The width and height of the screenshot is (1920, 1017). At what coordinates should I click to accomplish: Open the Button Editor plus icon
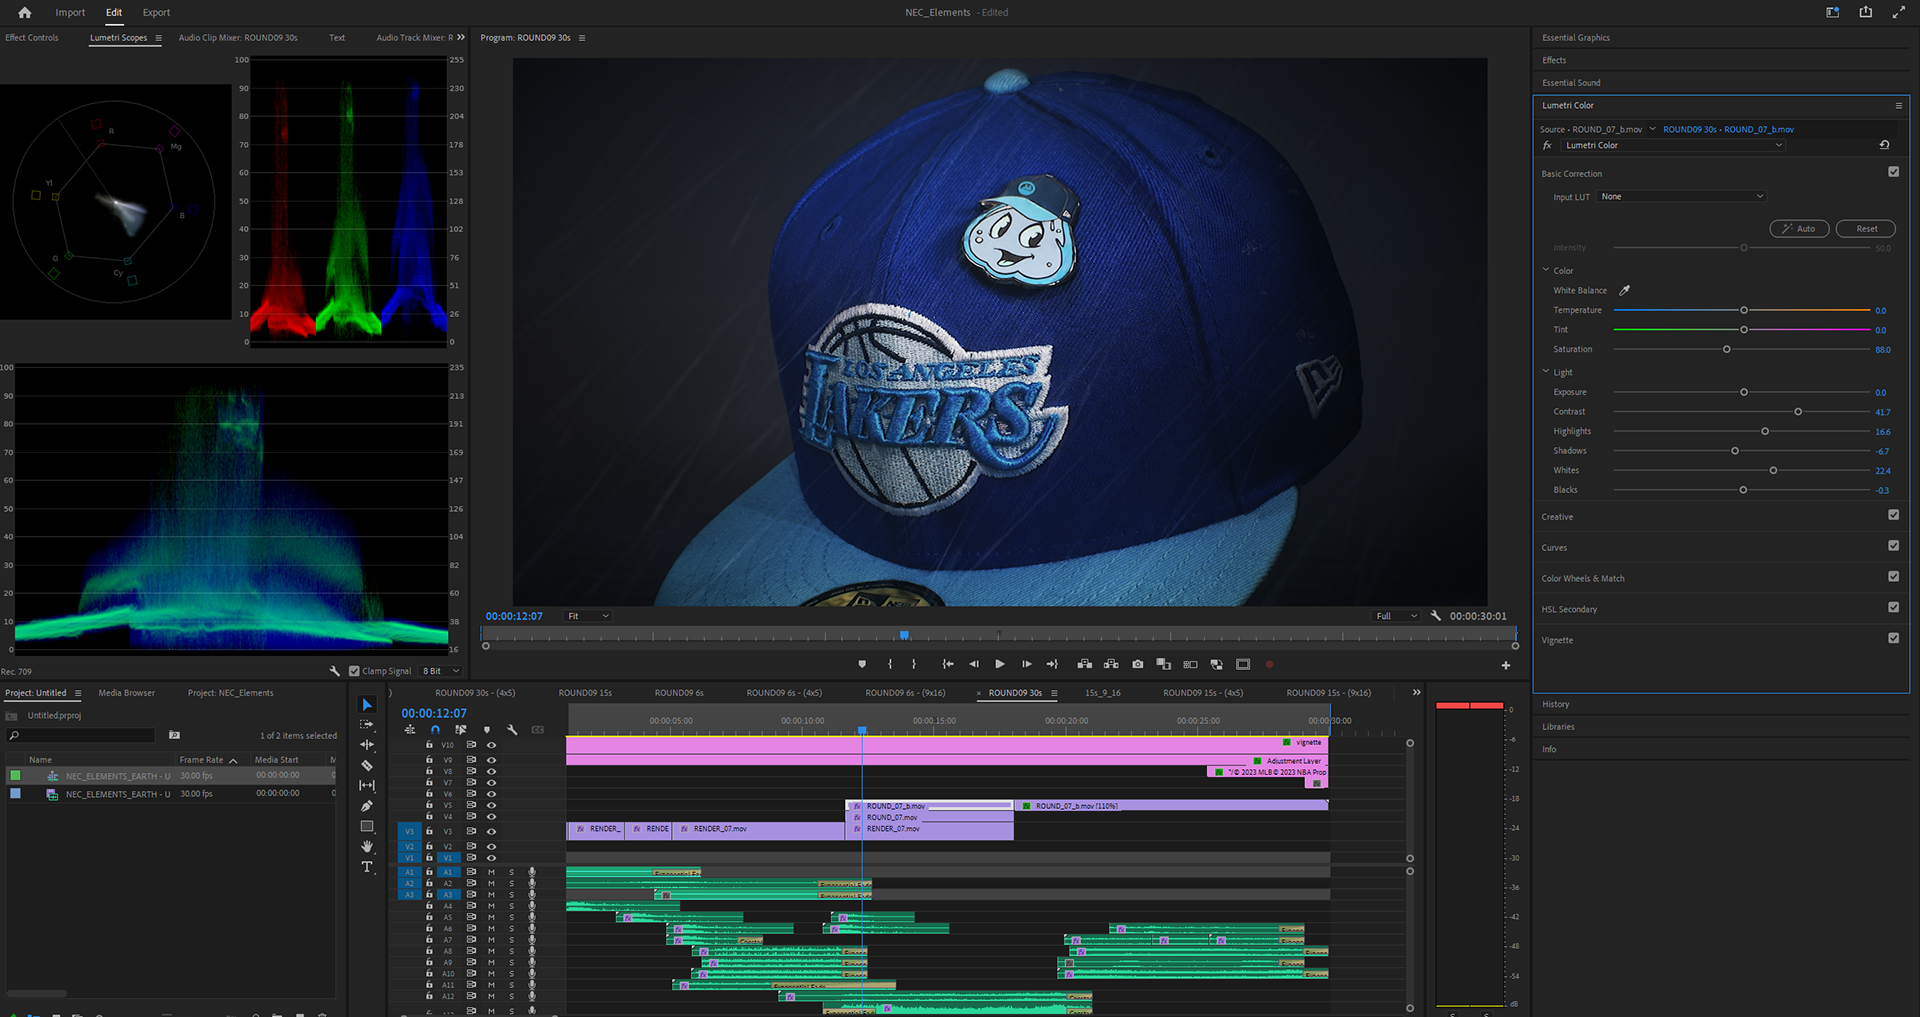(x=1506, y=665)
